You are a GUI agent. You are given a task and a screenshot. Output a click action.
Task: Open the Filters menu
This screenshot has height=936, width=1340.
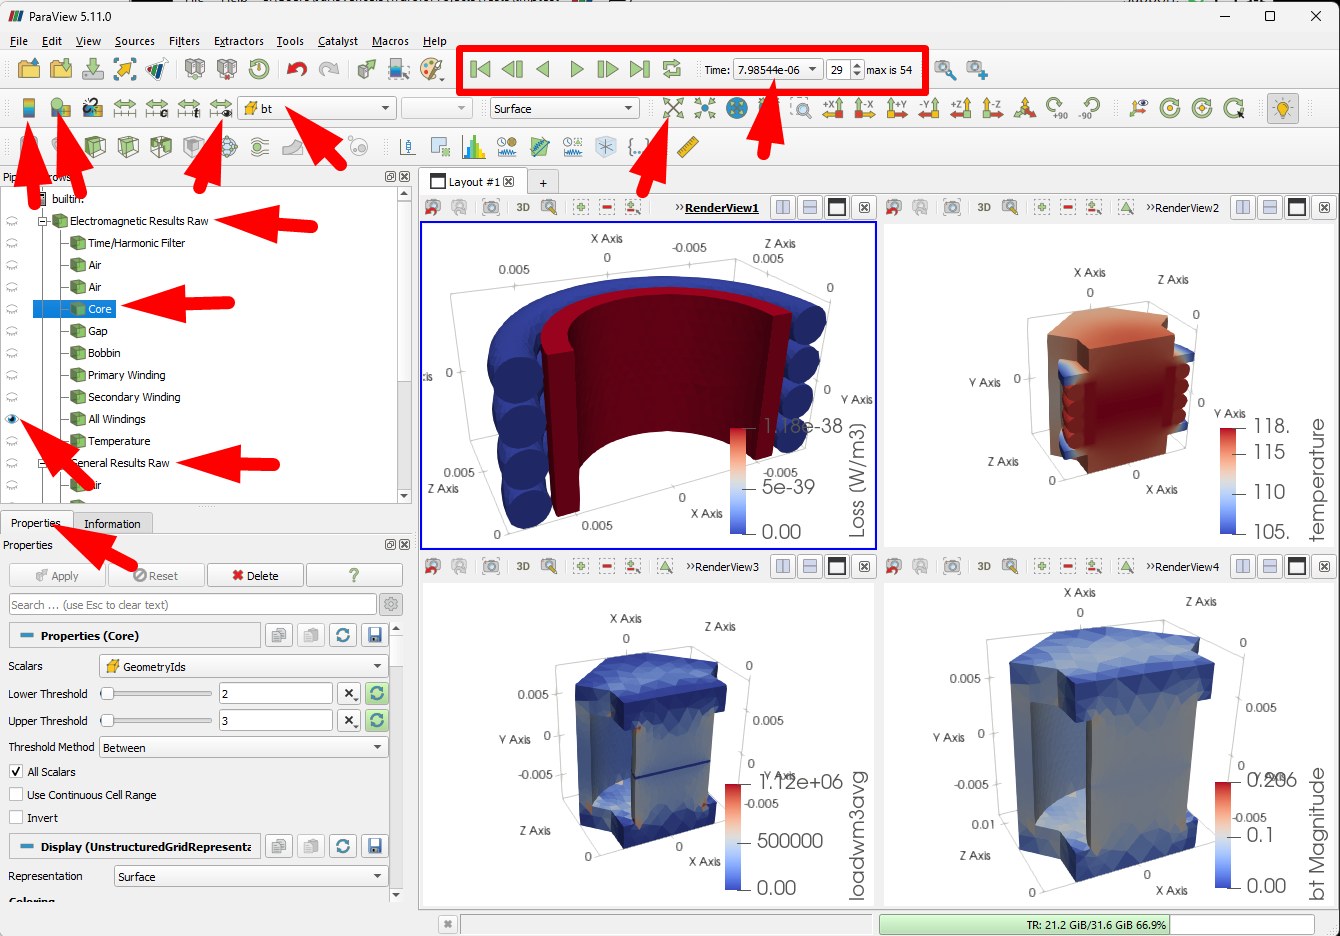(184, 41)
